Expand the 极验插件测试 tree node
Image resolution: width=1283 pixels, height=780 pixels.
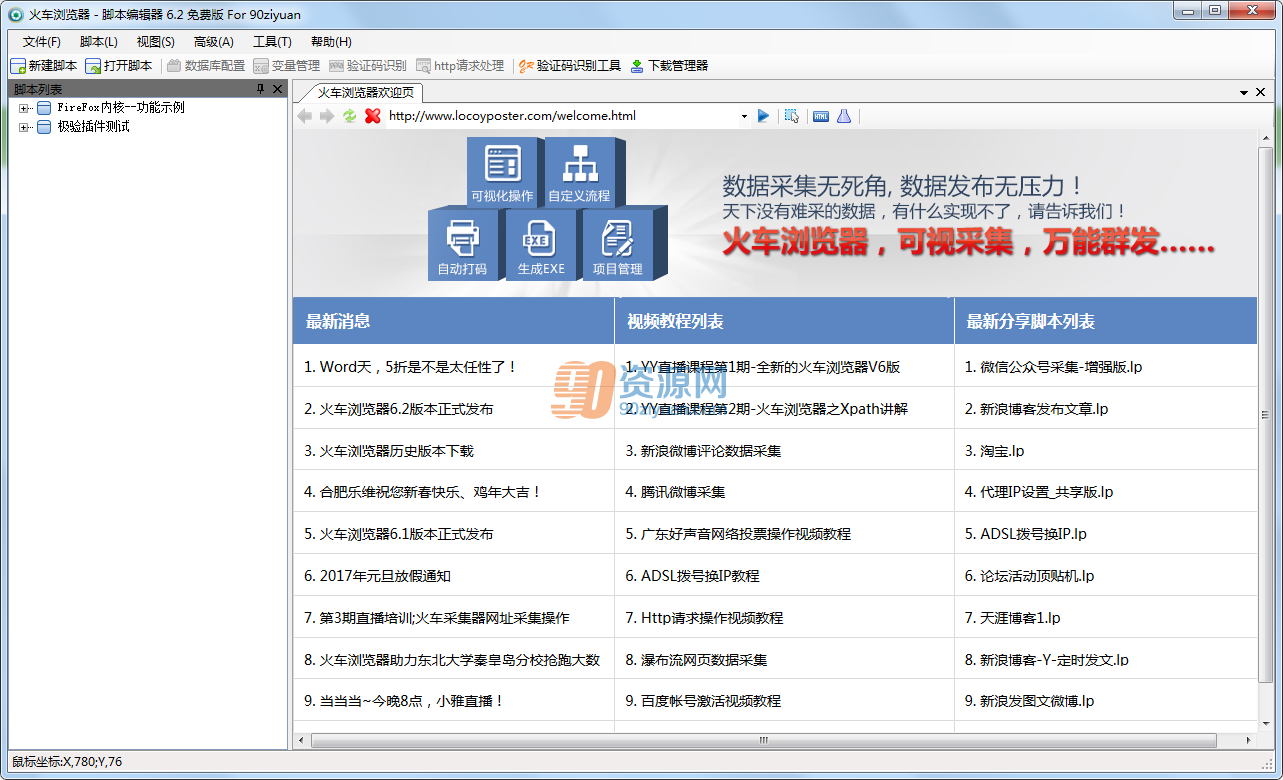(24, 127)
